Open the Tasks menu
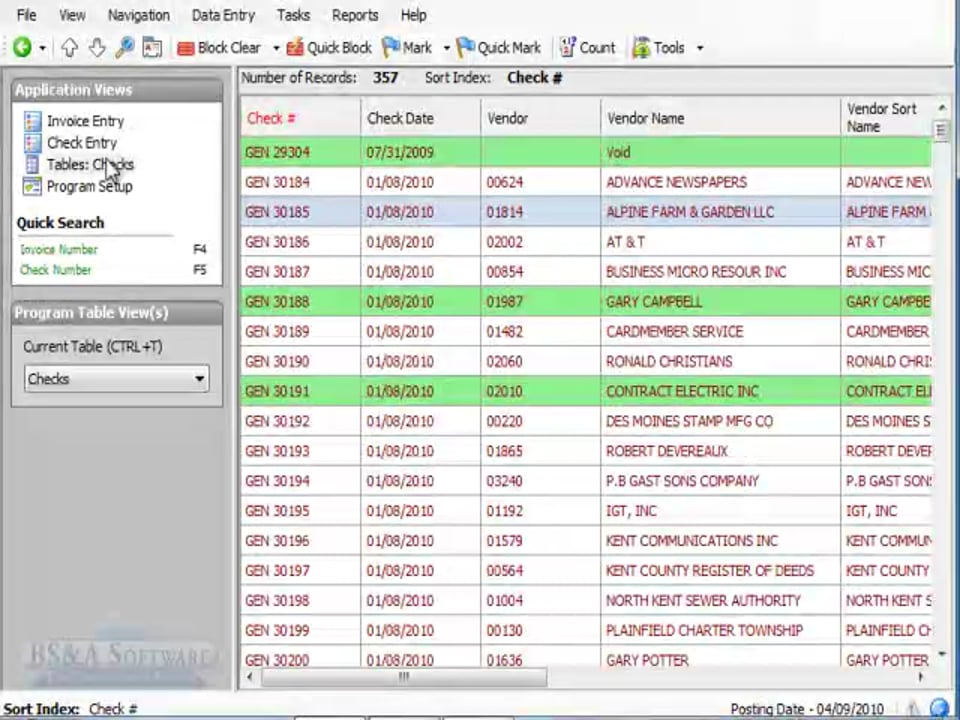Screen dimensions: 960x720 coord(293,15)
